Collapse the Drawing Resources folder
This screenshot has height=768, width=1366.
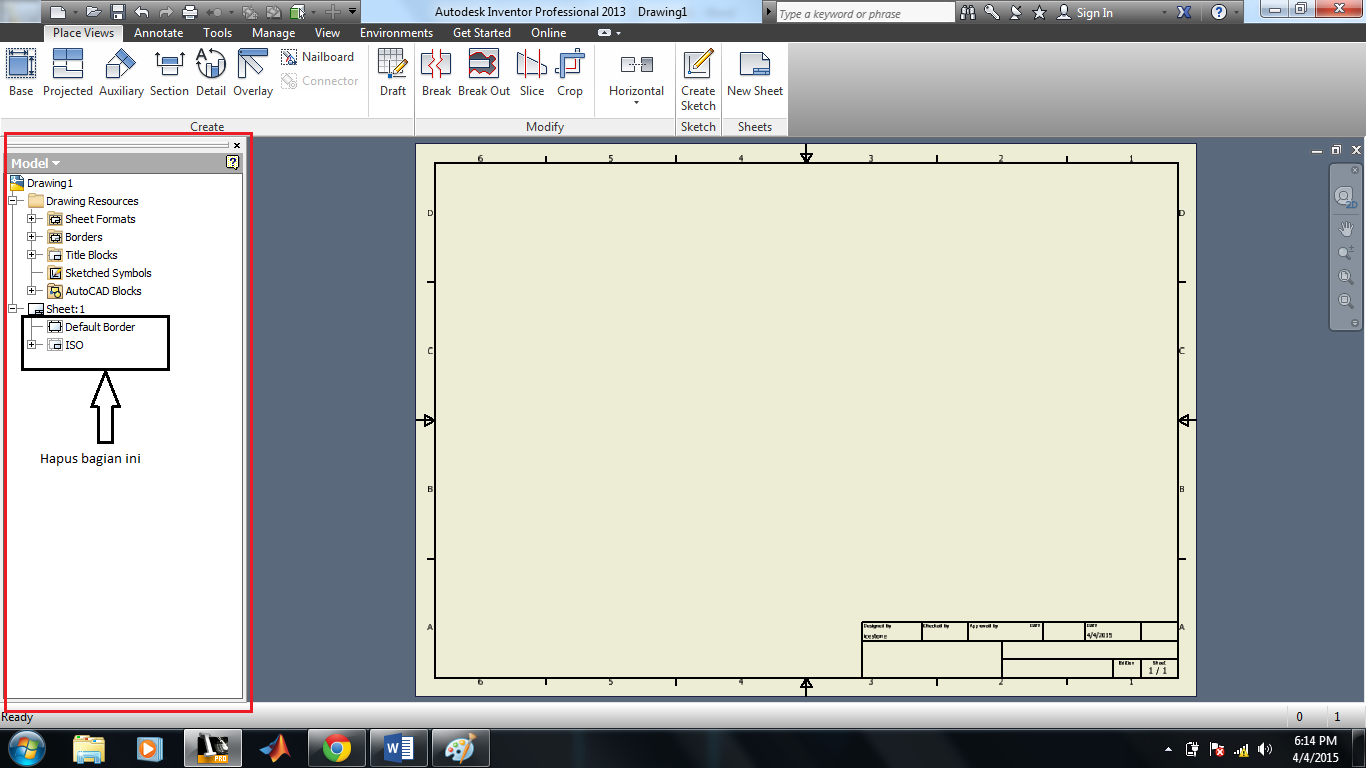(x=13, y=201)
